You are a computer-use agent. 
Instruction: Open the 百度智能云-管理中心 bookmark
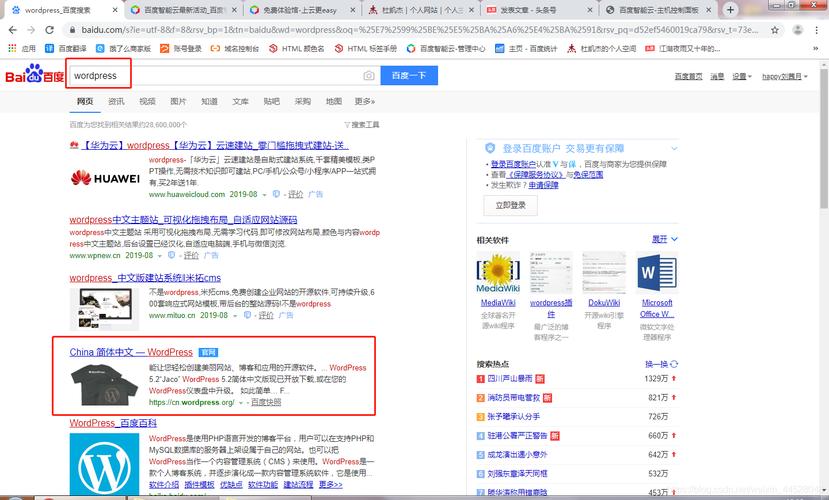click(446, 48)
